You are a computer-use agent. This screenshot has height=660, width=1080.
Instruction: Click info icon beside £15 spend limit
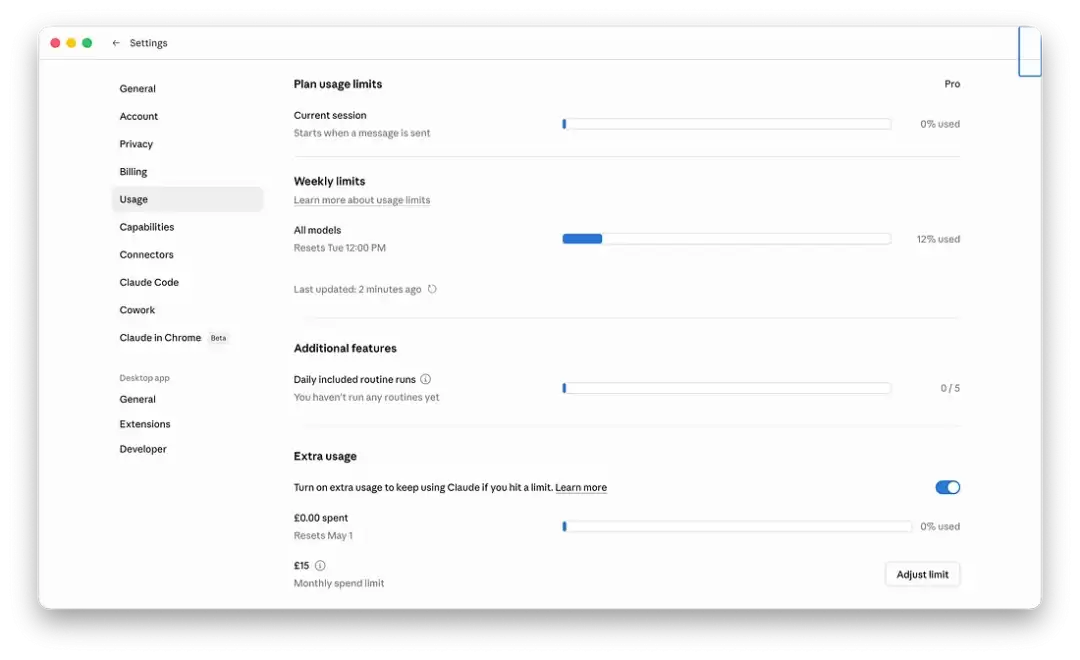click(x=320, y=565)
